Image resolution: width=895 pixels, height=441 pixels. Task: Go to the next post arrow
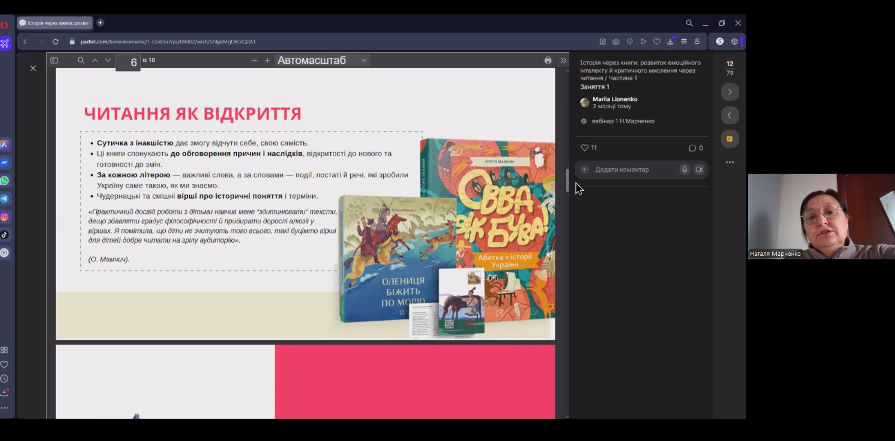point(730,92)
